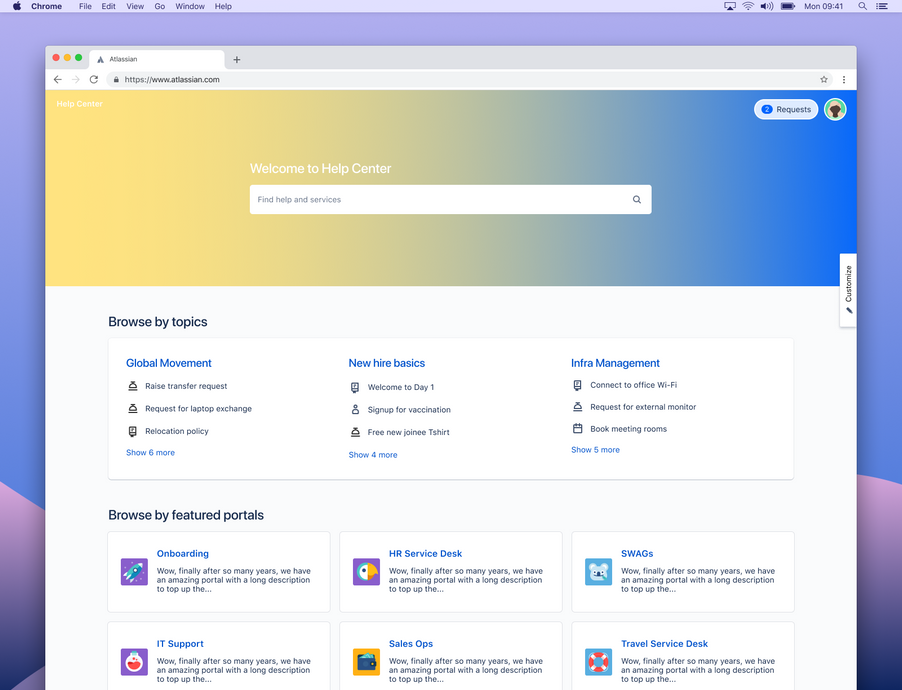Viewport: 902px width, 690px height.
Task: Open the user profile avatar
Action: (835, 109)
